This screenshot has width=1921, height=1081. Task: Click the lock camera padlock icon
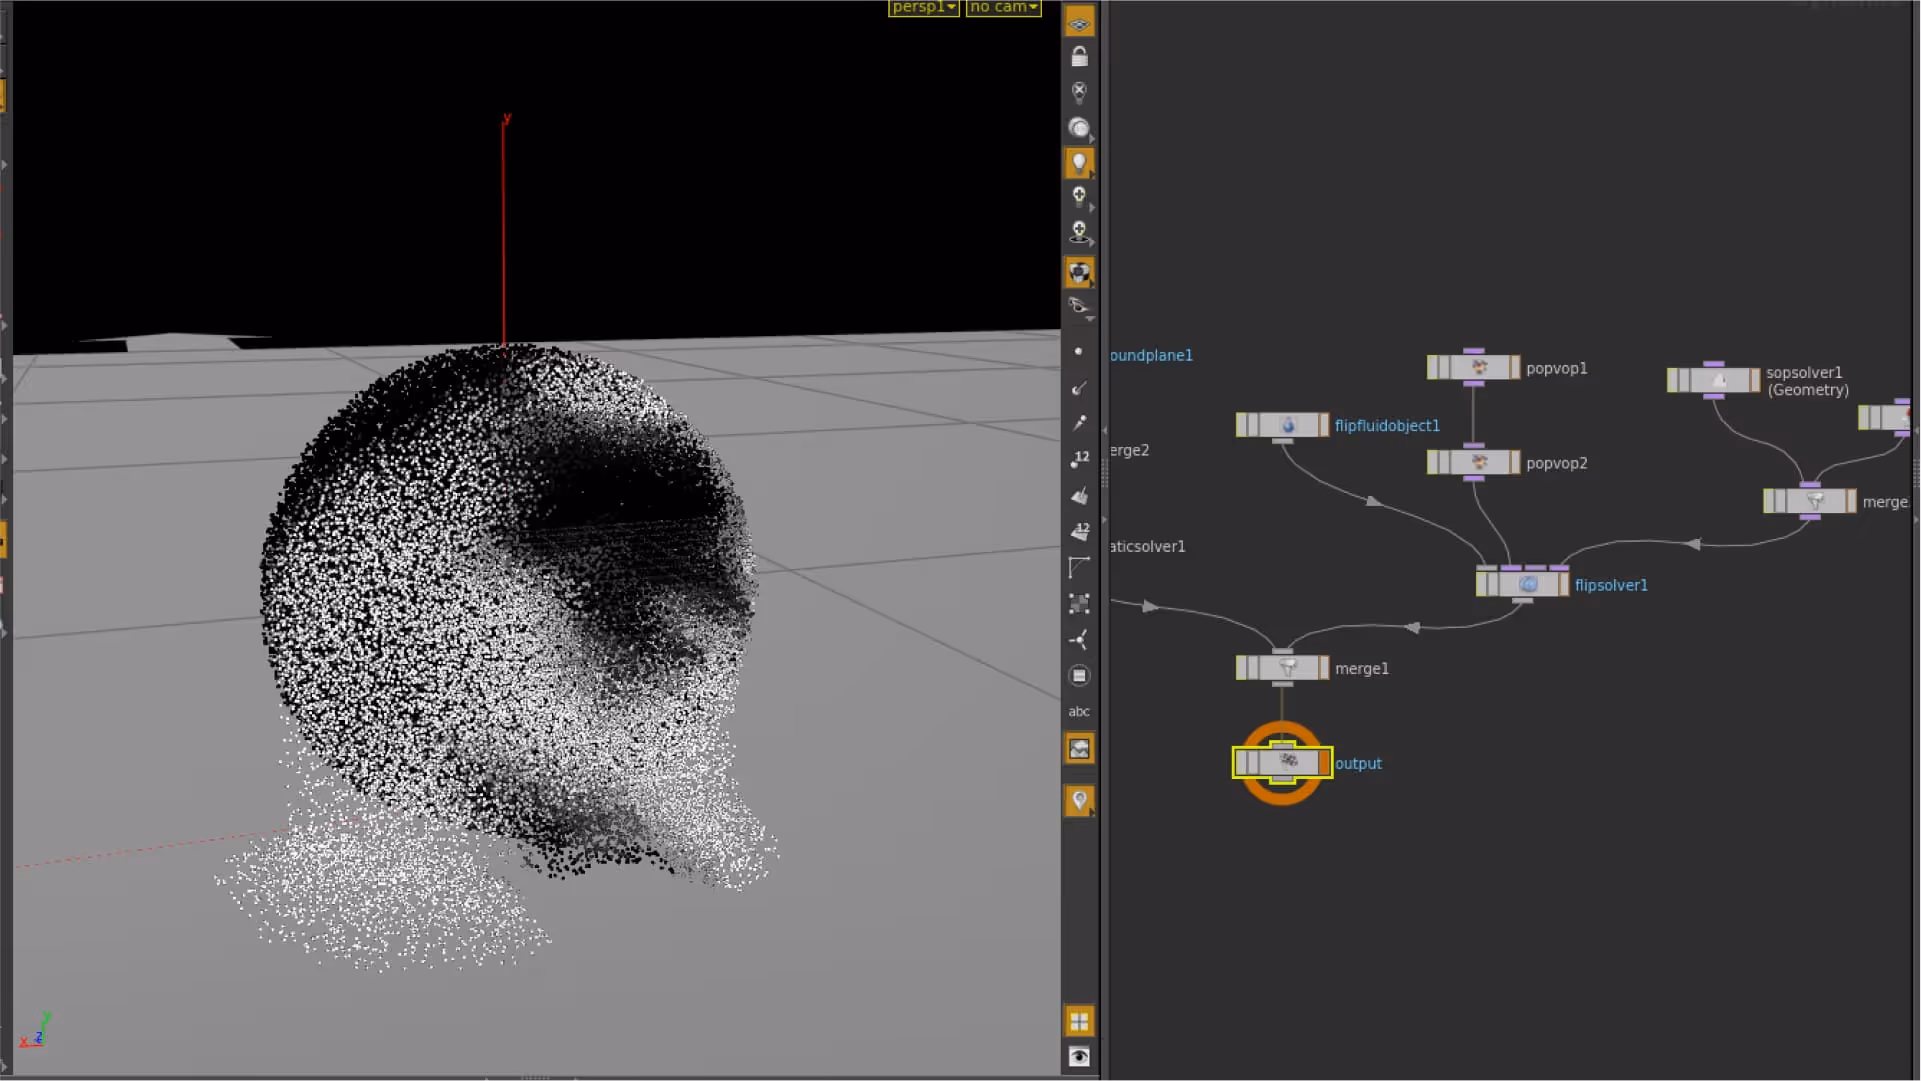pyautogui.click(x=1079, y=58)
